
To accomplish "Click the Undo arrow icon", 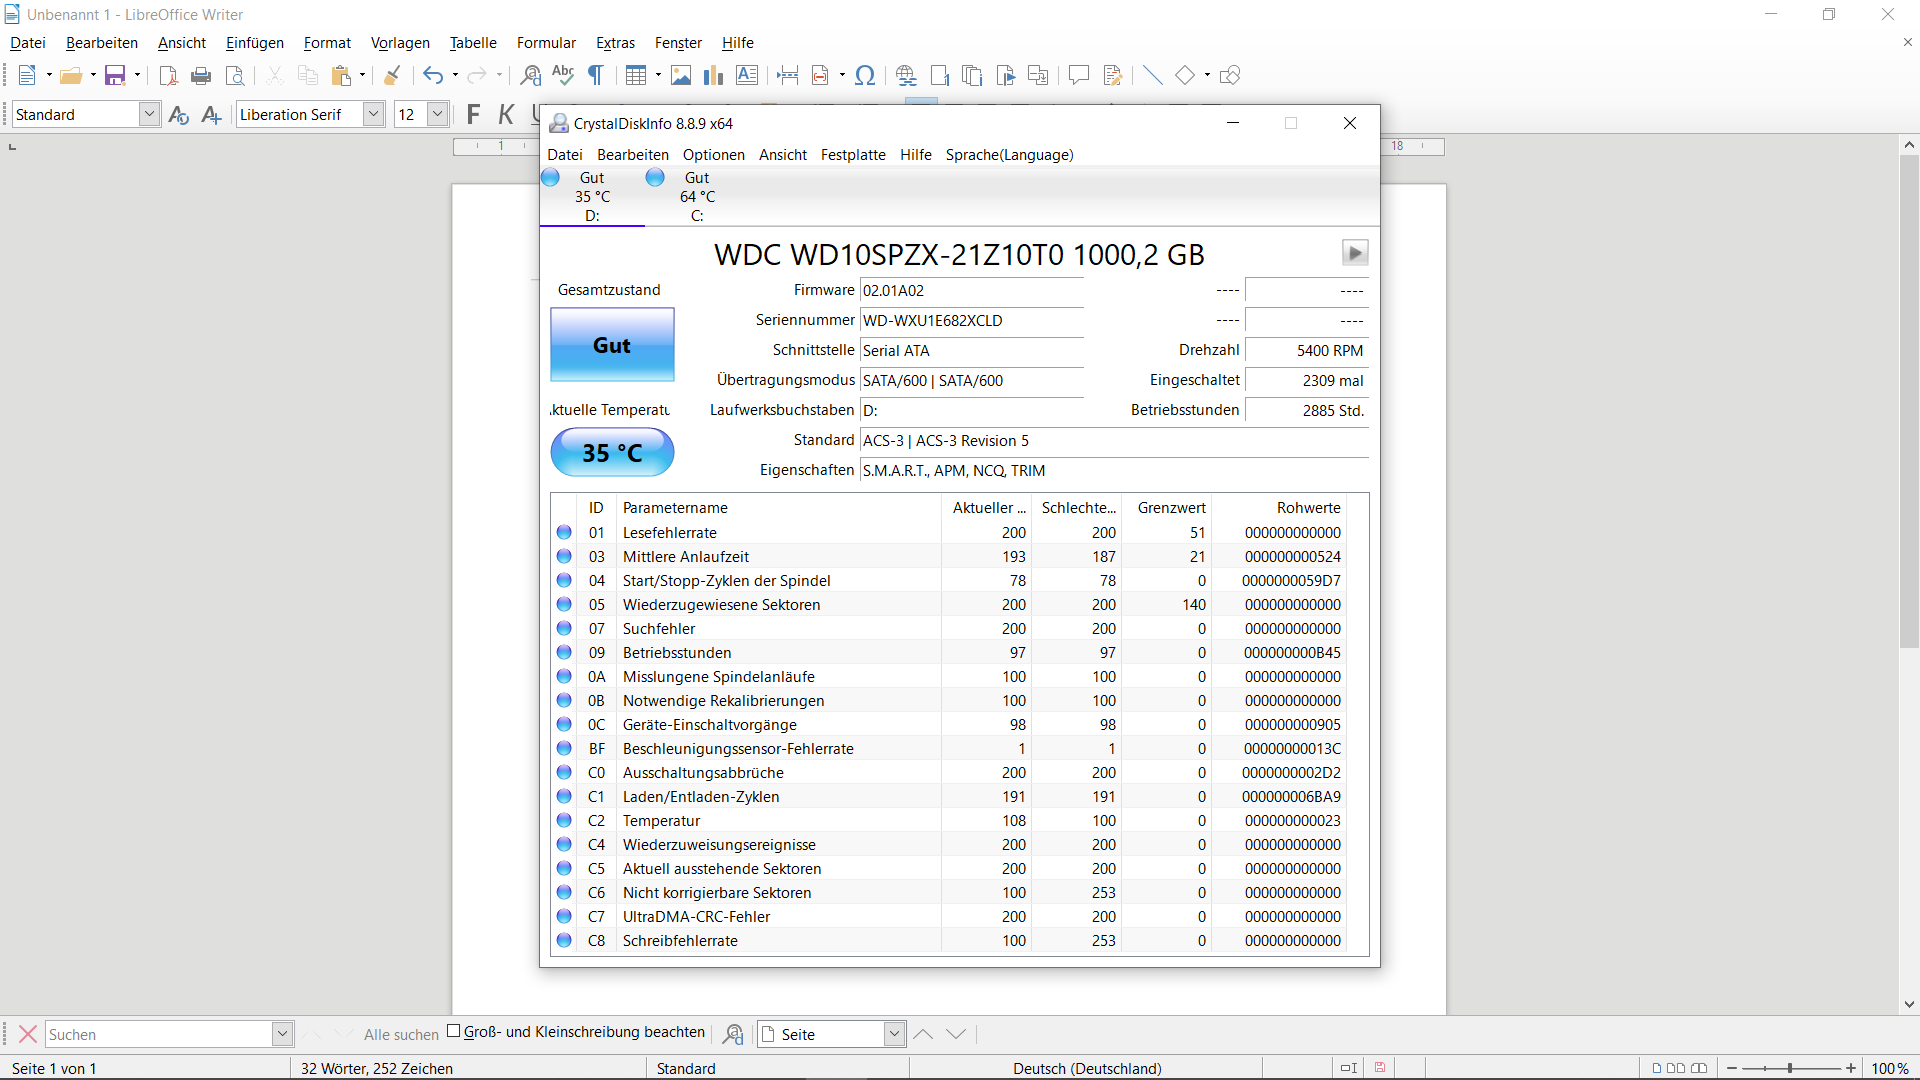I will pyautogui.click(x=432, y=75).
